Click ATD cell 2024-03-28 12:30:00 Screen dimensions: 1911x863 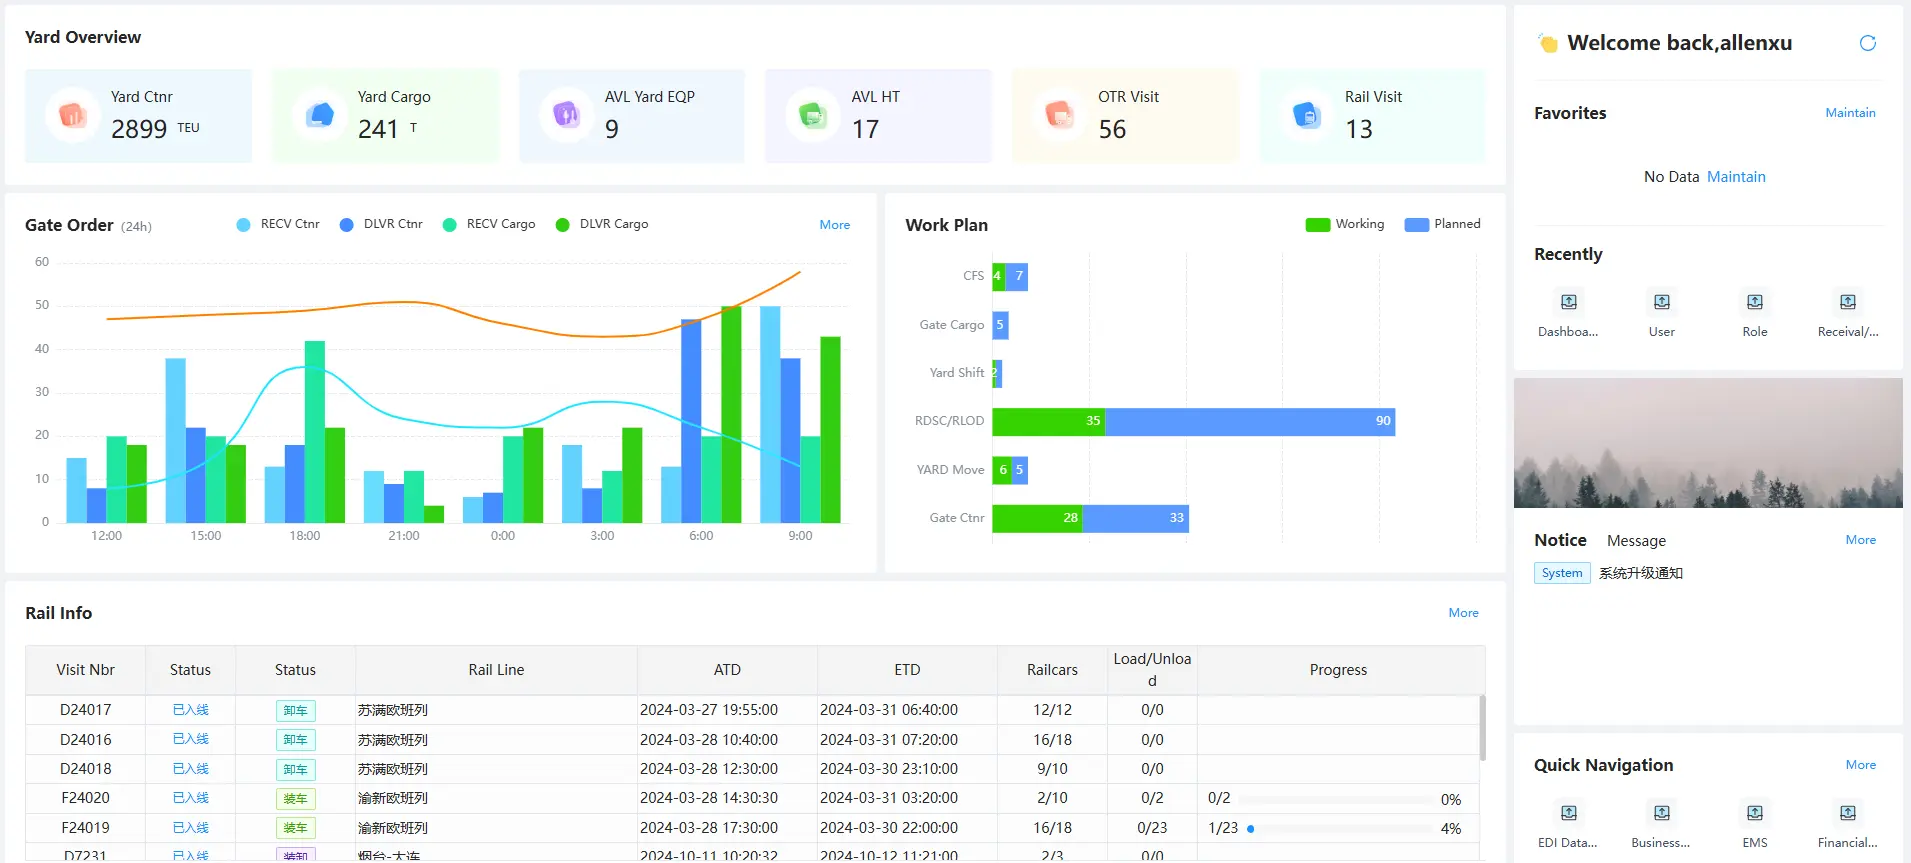(x=709, y=769)
